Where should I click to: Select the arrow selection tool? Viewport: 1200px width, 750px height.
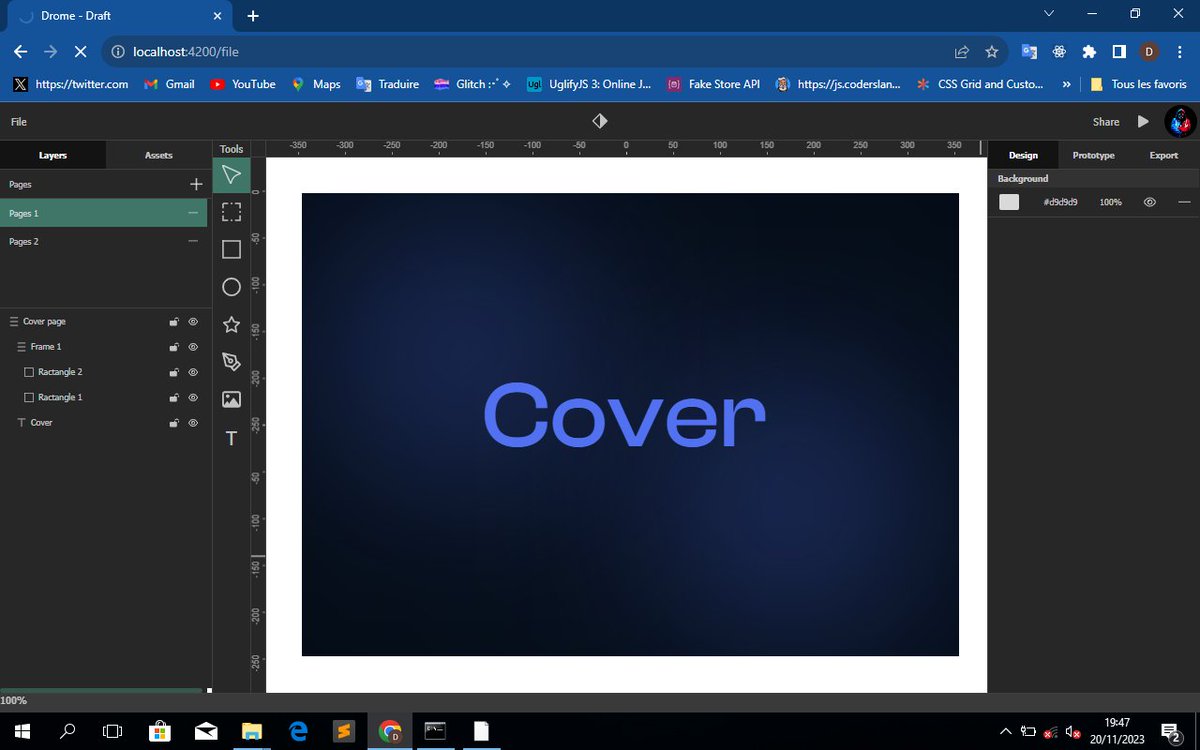click(231, 174)
